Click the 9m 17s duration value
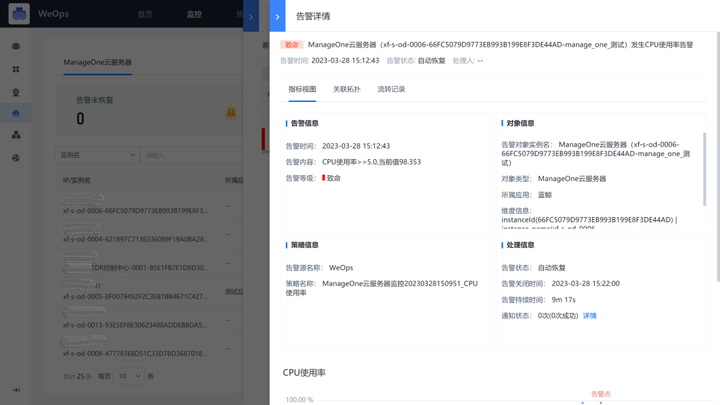The image size is (720, 405). coord(563,300)
